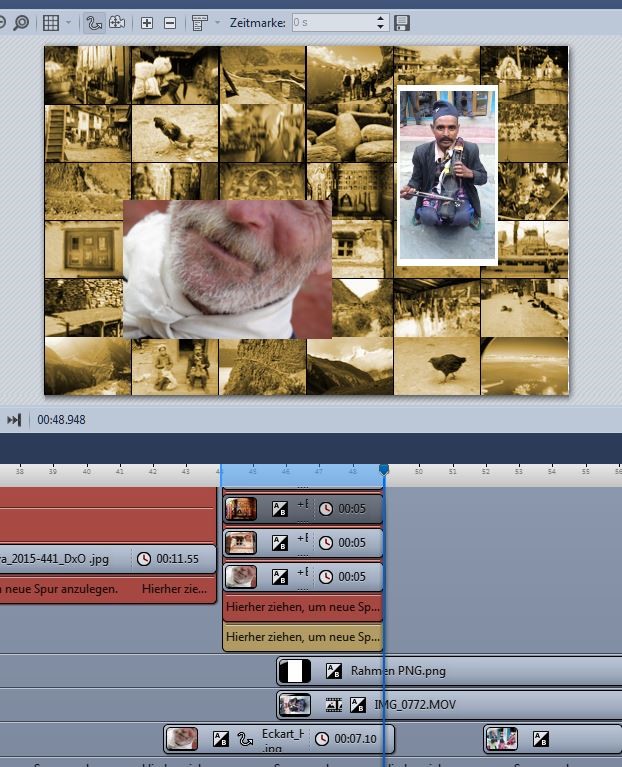Click the motion path icon on Eckart clip
This screenshot has width=622, height=767.
[x=245, y=740]
